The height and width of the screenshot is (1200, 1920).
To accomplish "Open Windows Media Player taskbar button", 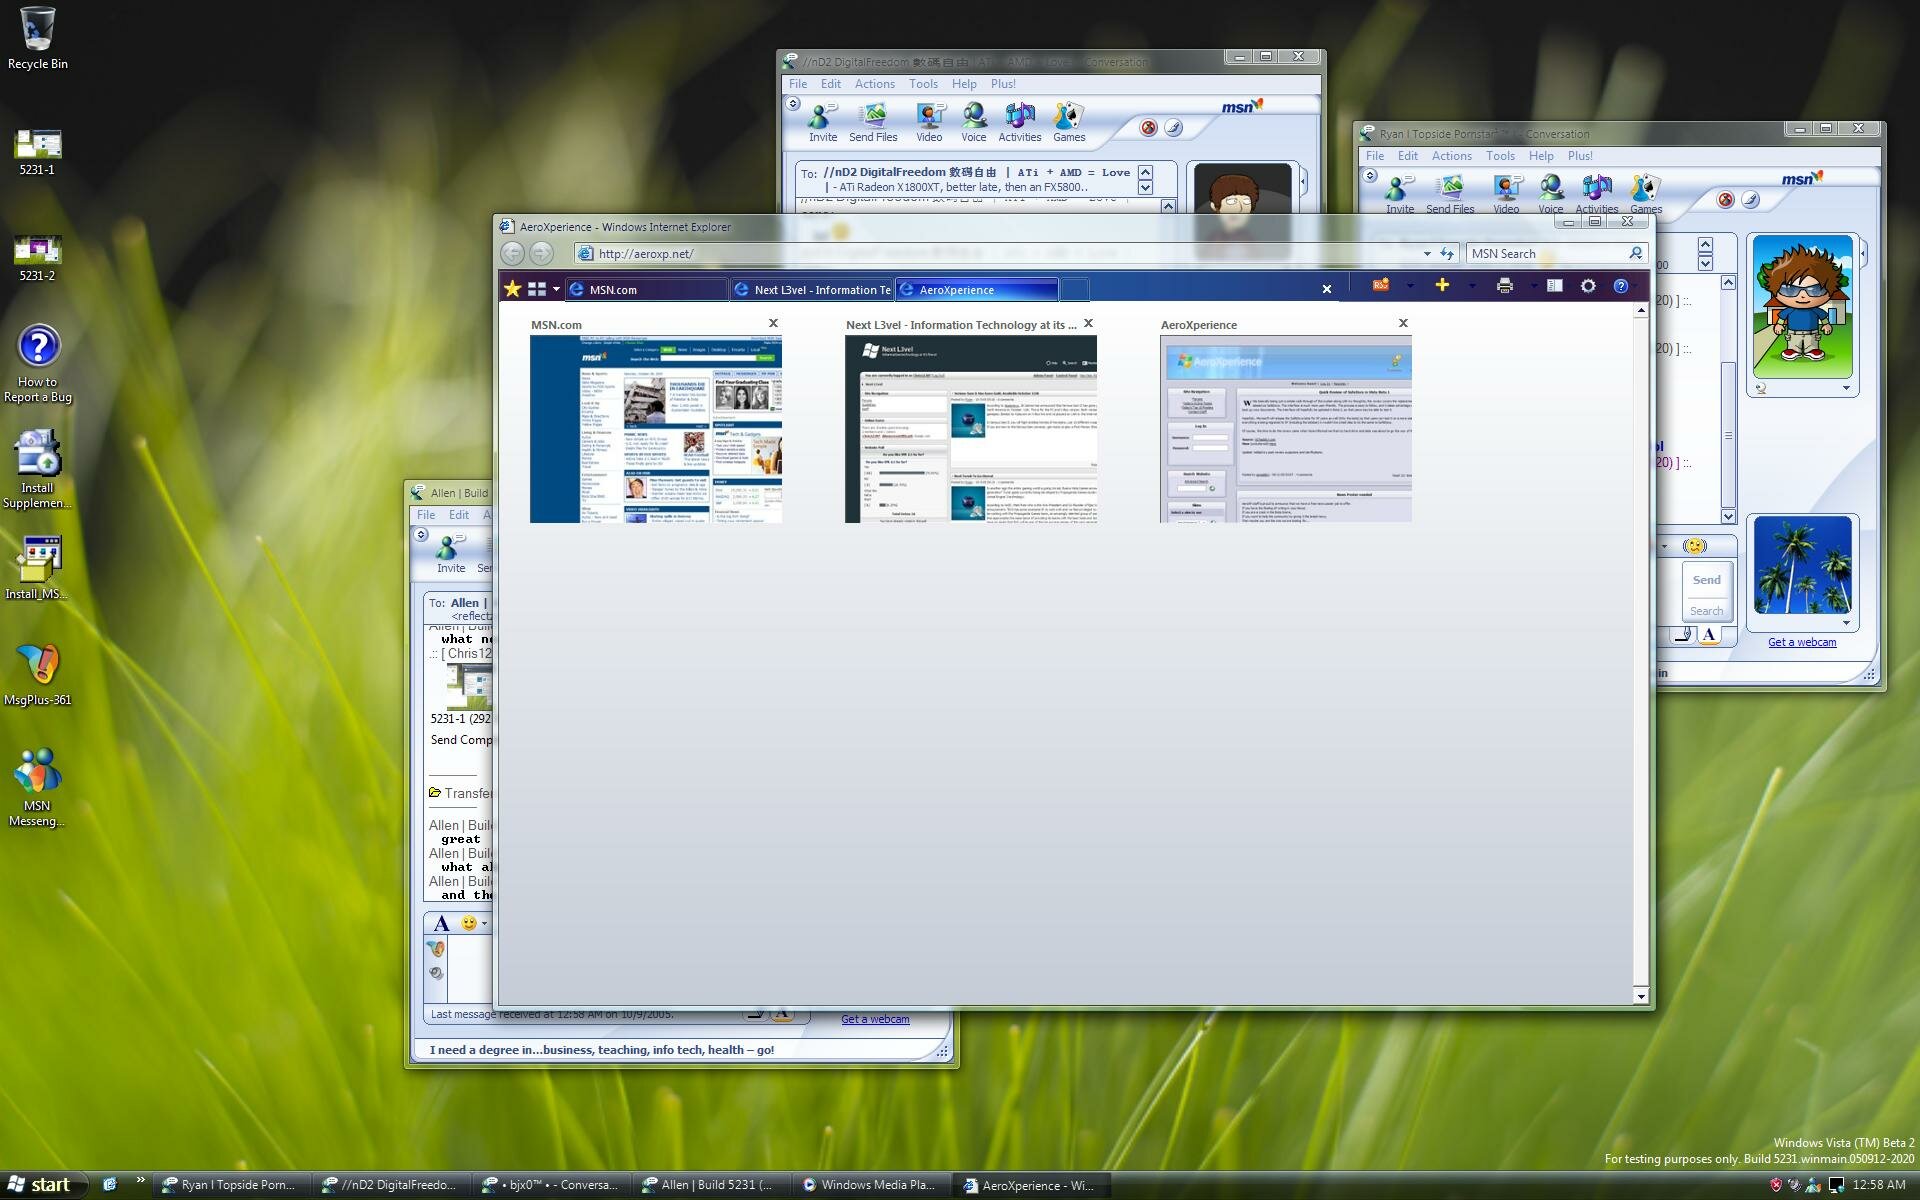I will pyautogui.click(x=869, y=1185).
